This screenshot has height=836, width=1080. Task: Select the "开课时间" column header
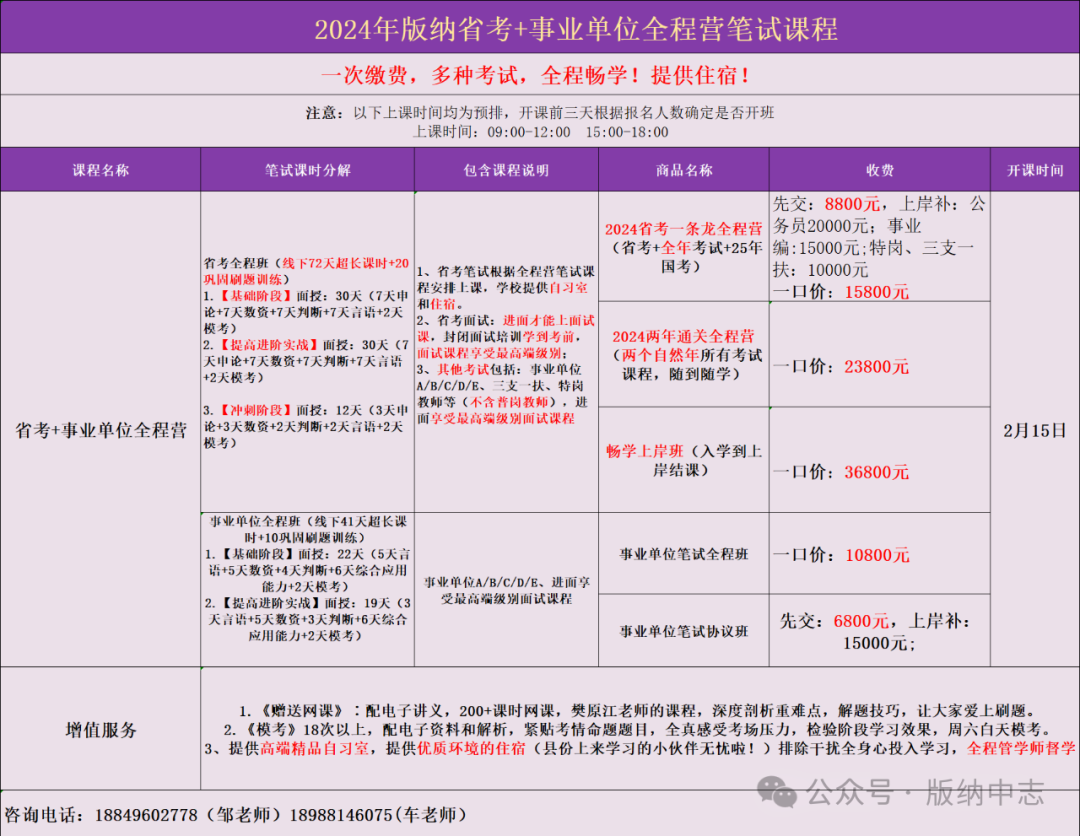pyautogui.click(x=1035, y=170)
